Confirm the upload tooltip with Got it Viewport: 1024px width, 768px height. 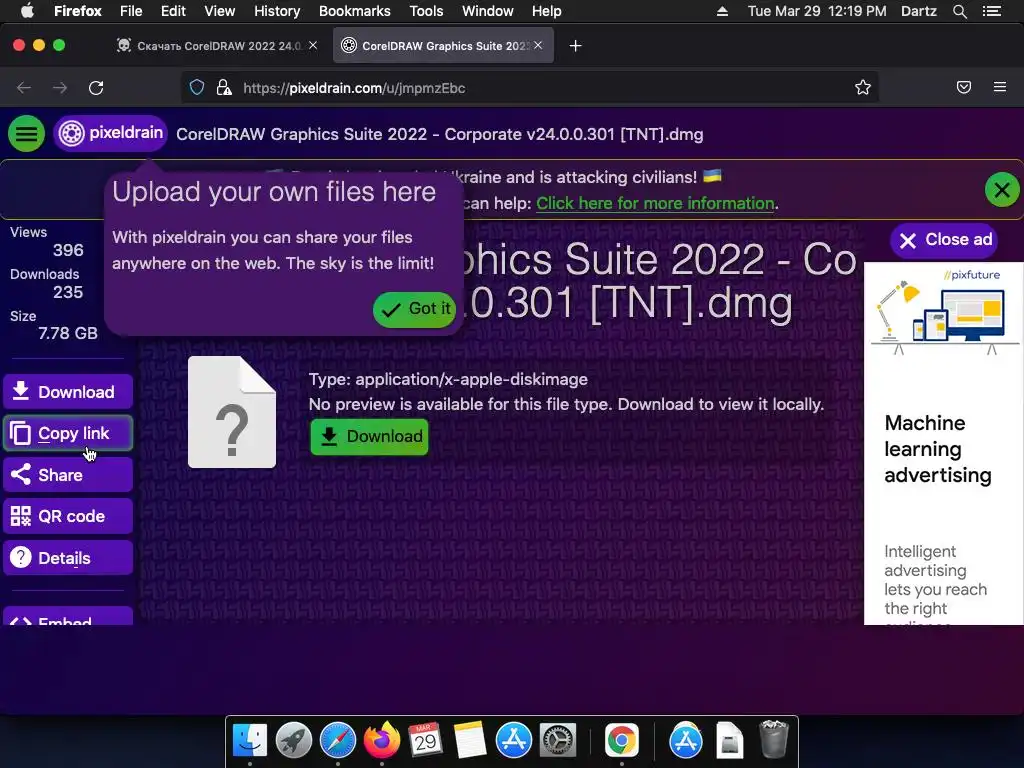[415, 309]
